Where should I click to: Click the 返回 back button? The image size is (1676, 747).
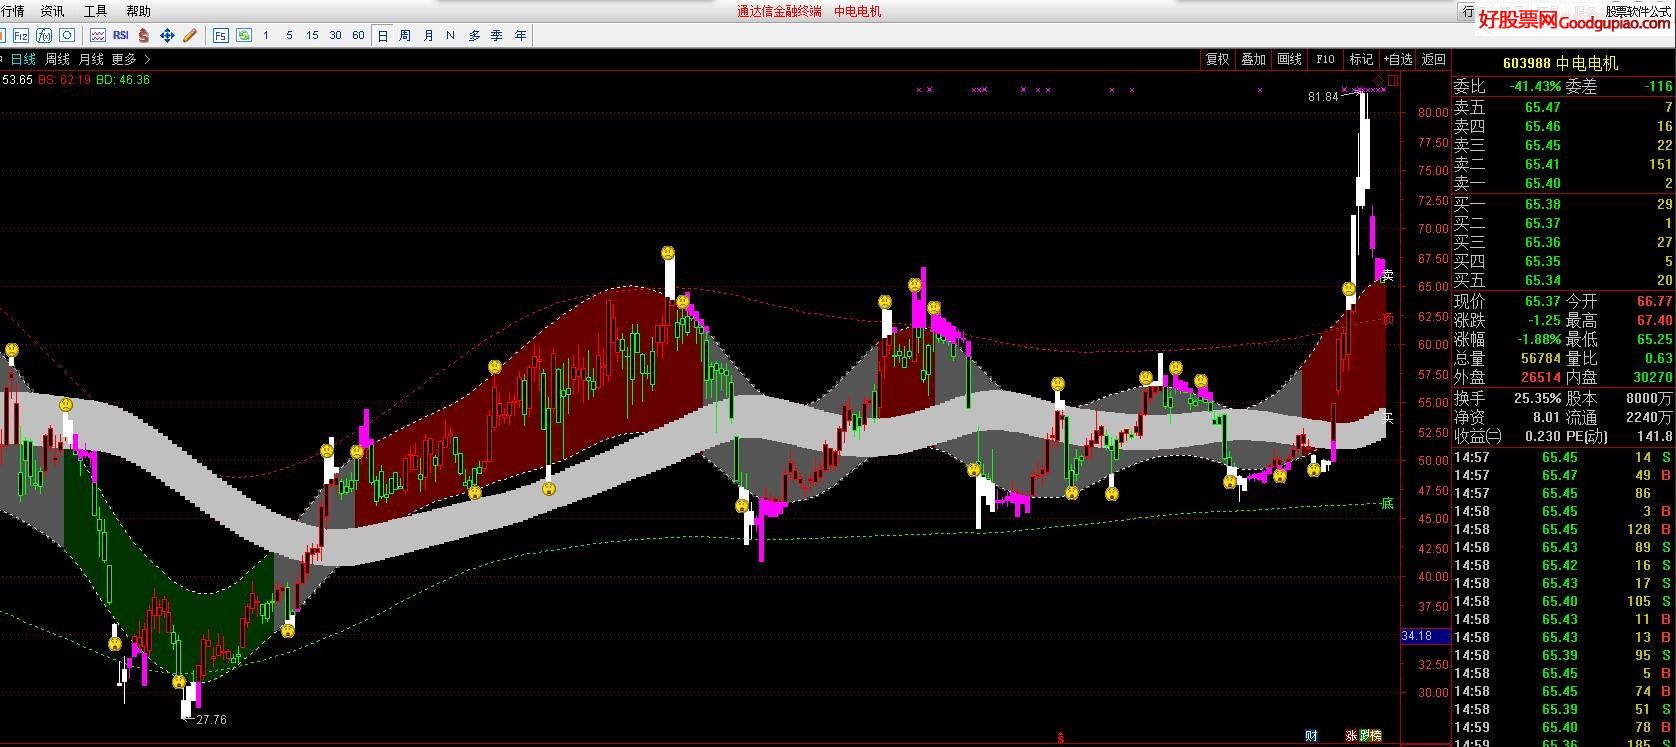click(x=1433, y=59)
